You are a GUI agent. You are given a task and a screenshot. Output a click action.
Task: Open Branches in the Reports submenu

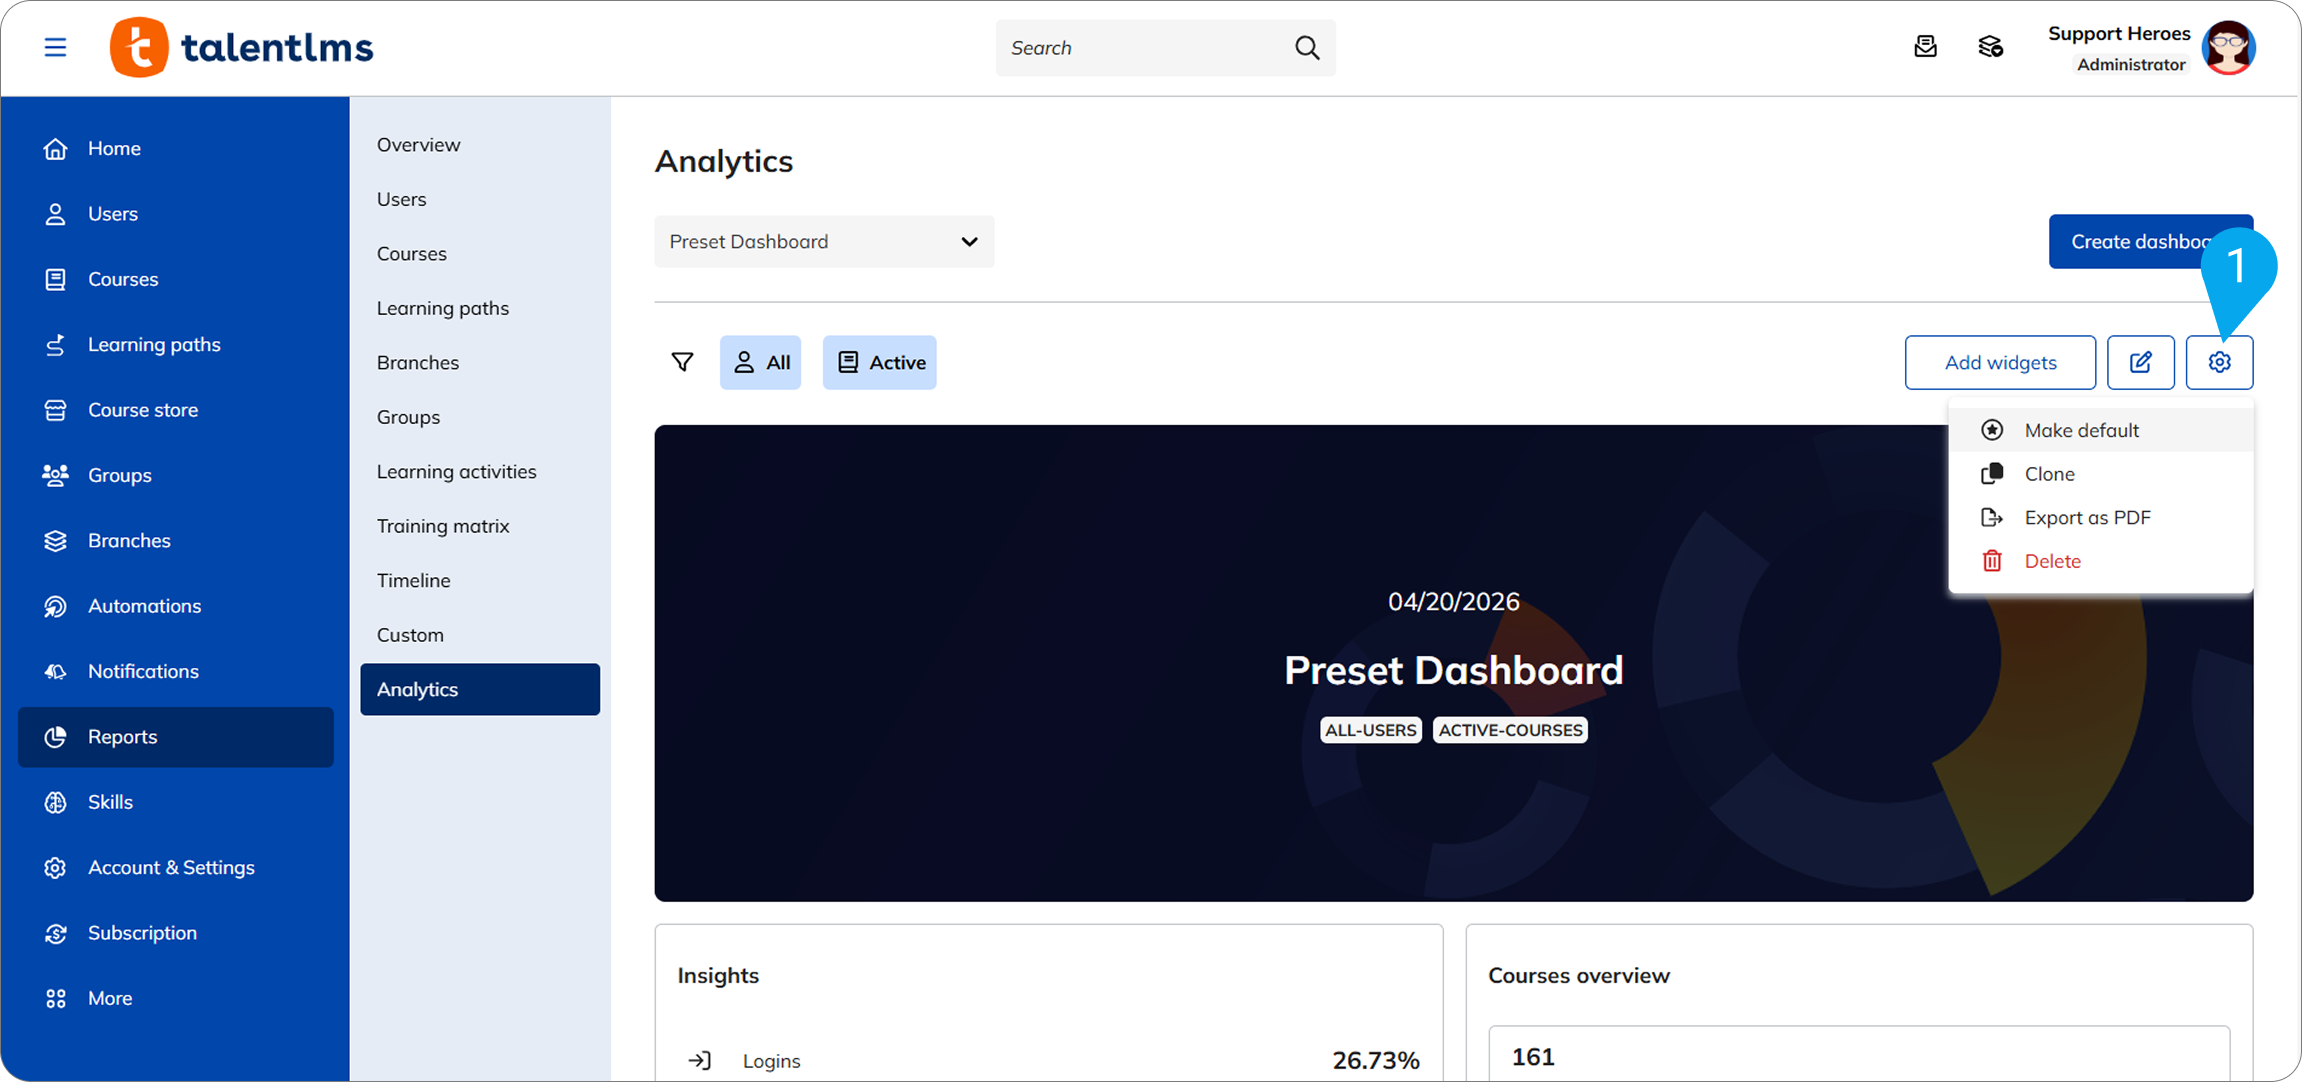tap(480, 363)
